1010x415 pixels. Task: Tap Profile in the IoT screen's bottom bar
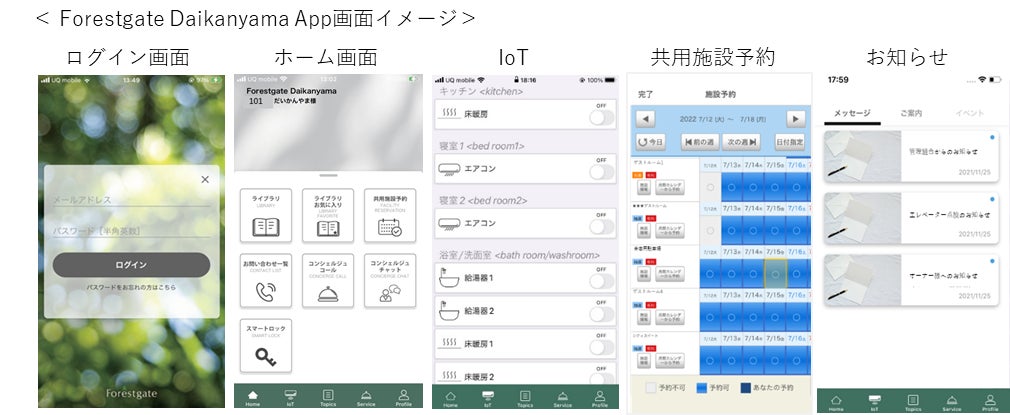tap(600, 400)
